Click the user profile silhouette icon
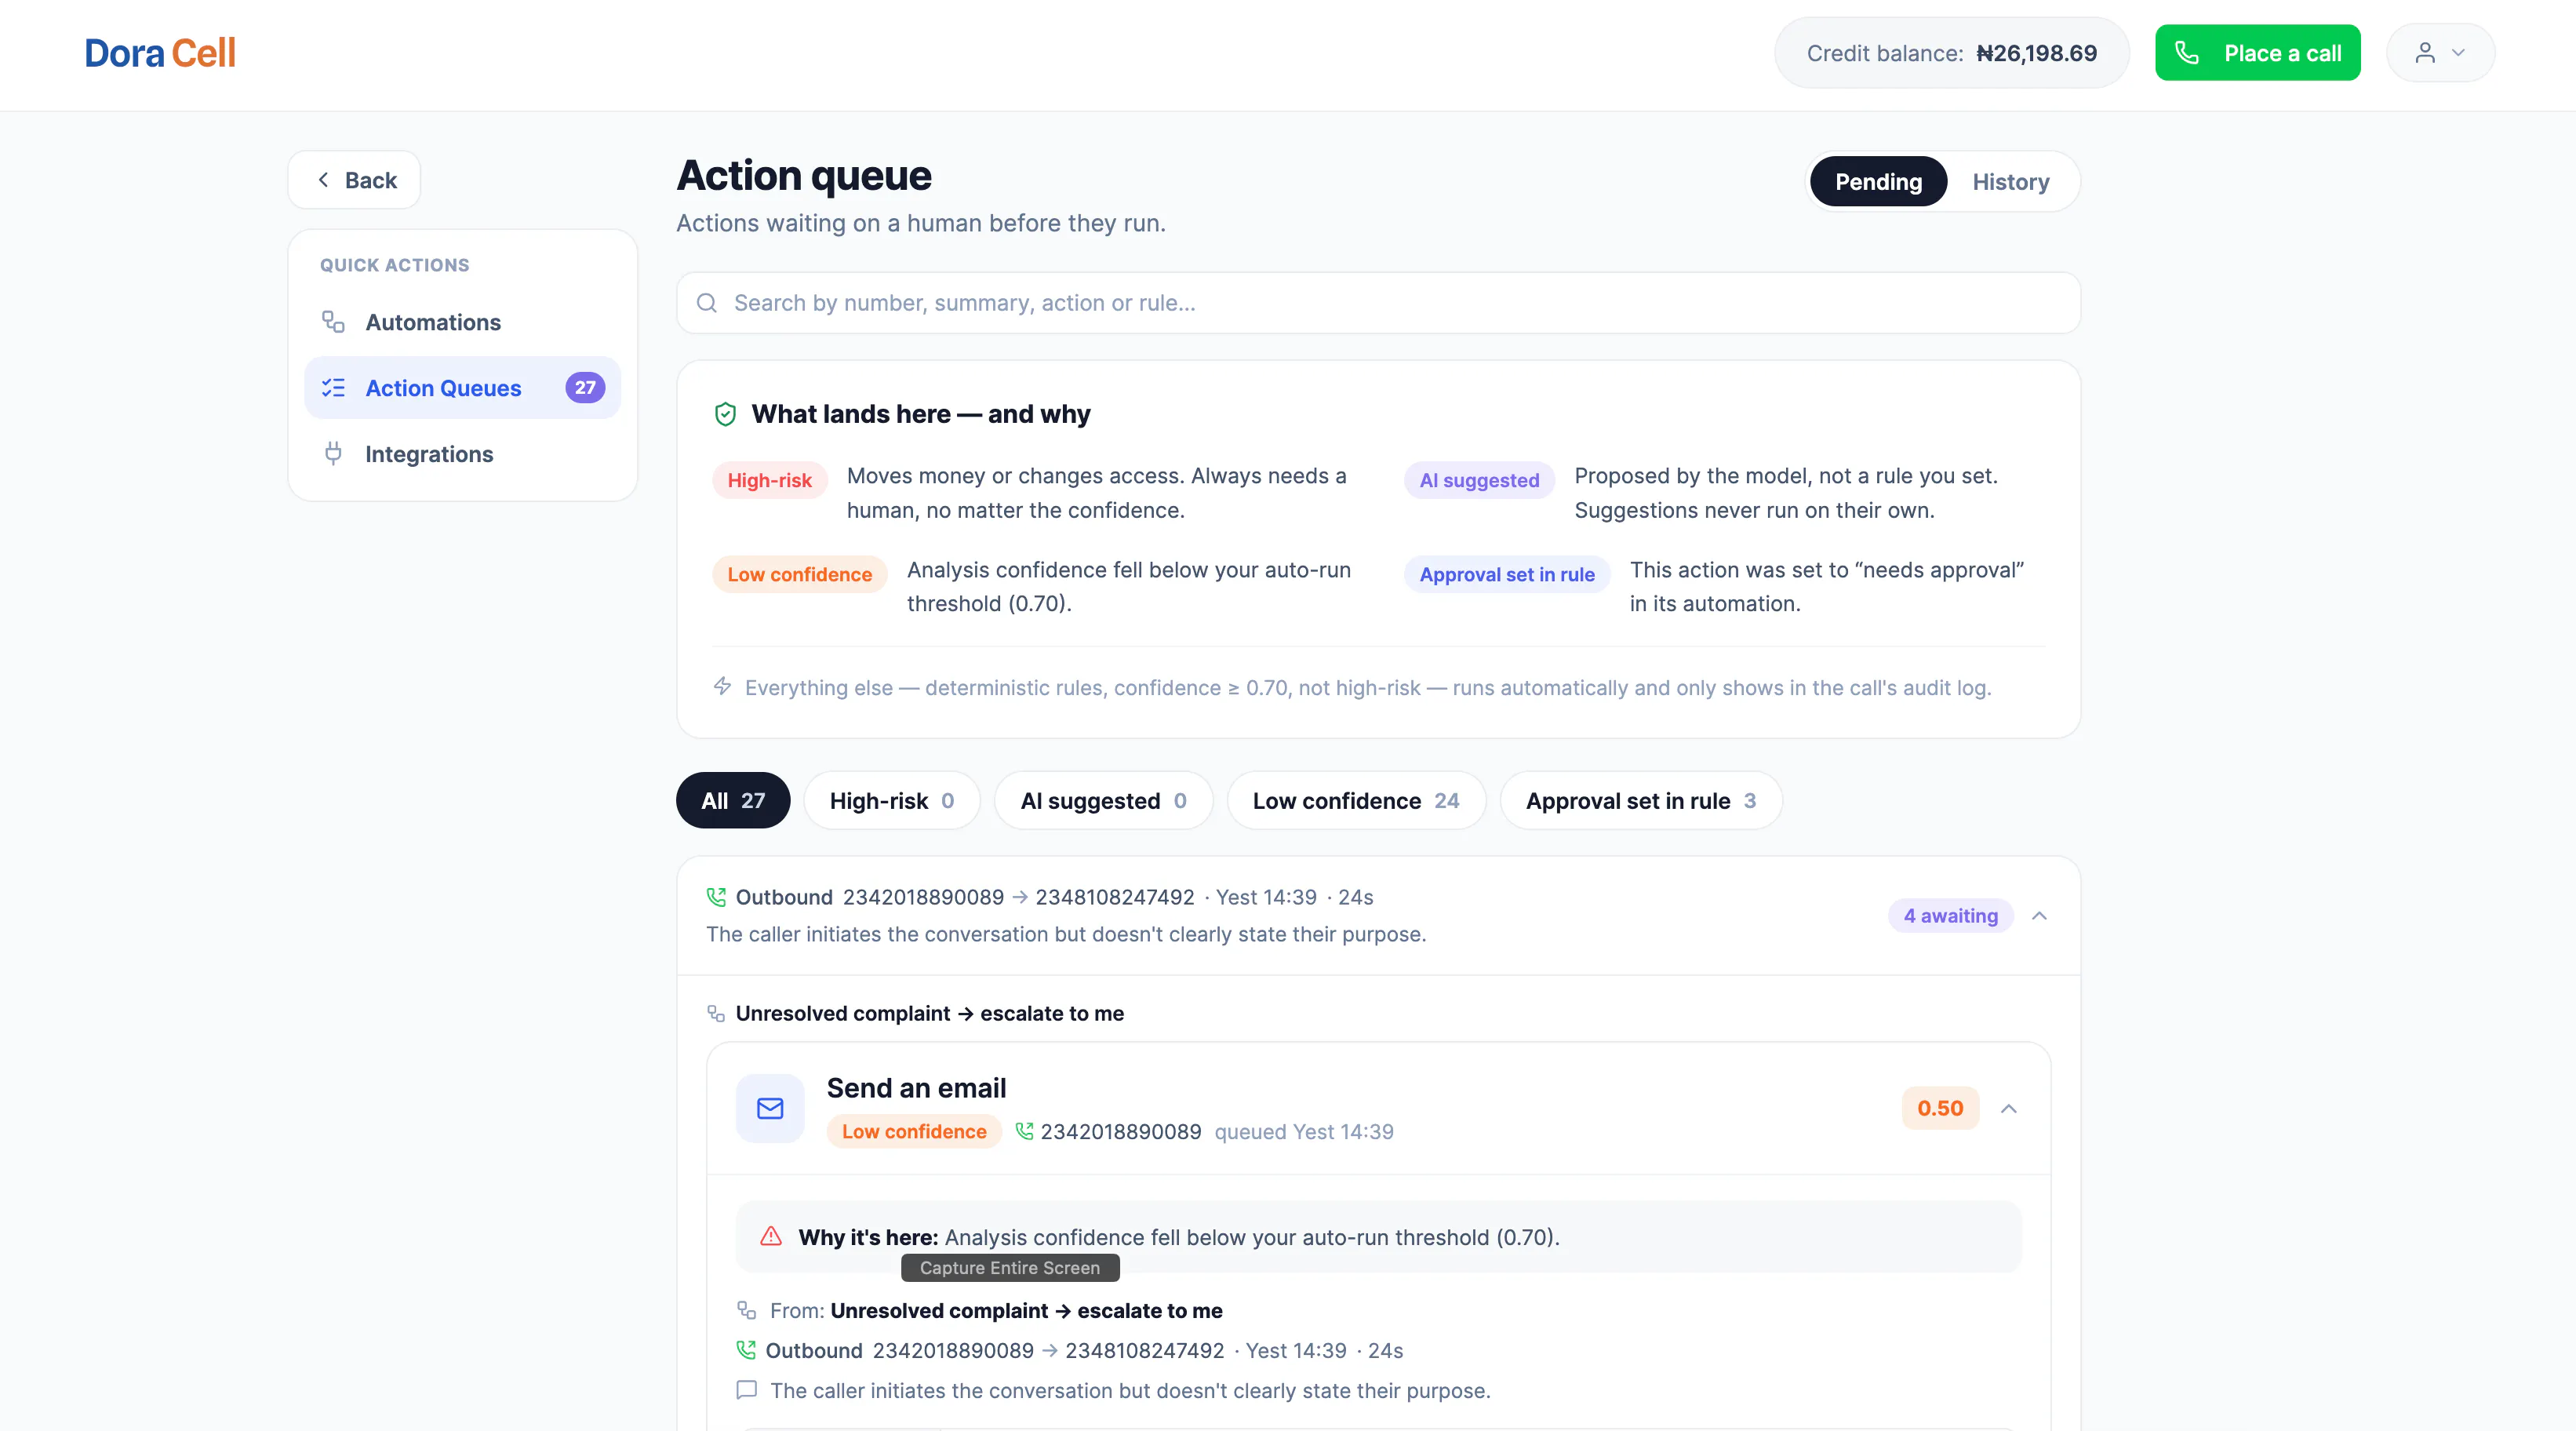2576x1431 pixels. 2425,53
